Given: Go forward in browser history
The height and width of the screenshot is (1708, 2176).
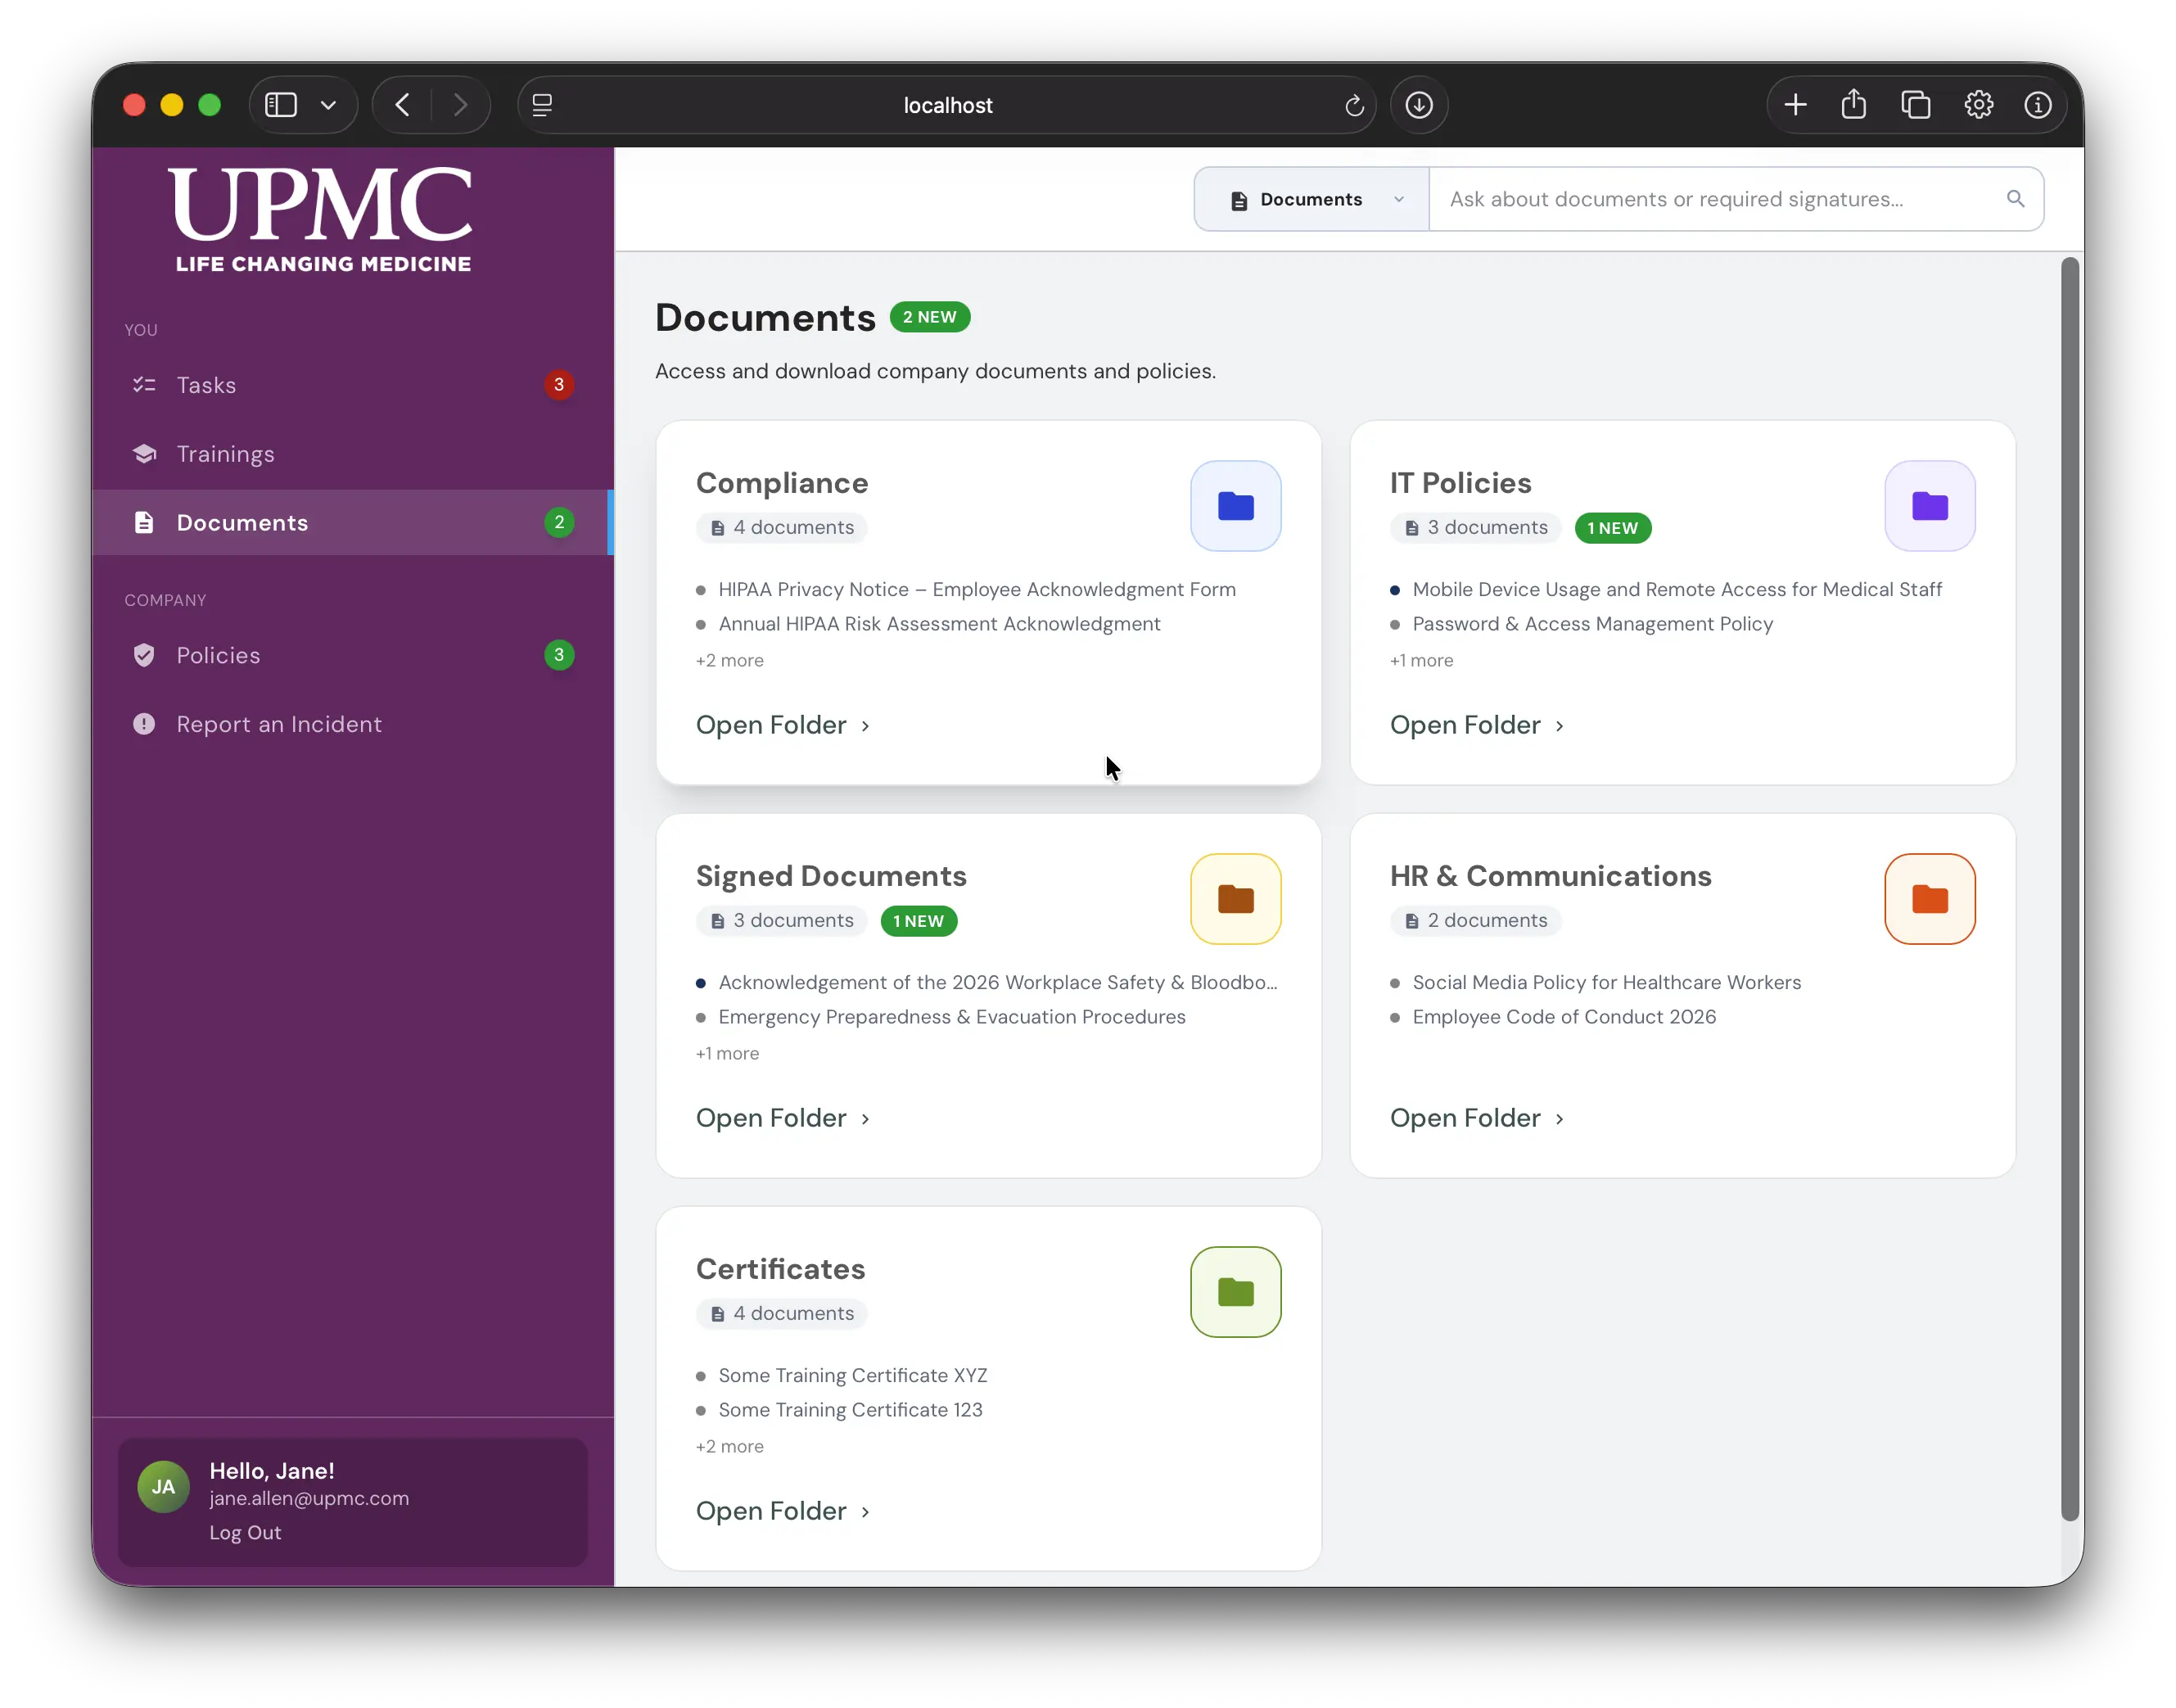Looking at the screenshot, I should pyautogui.click(x=460, y=105).
